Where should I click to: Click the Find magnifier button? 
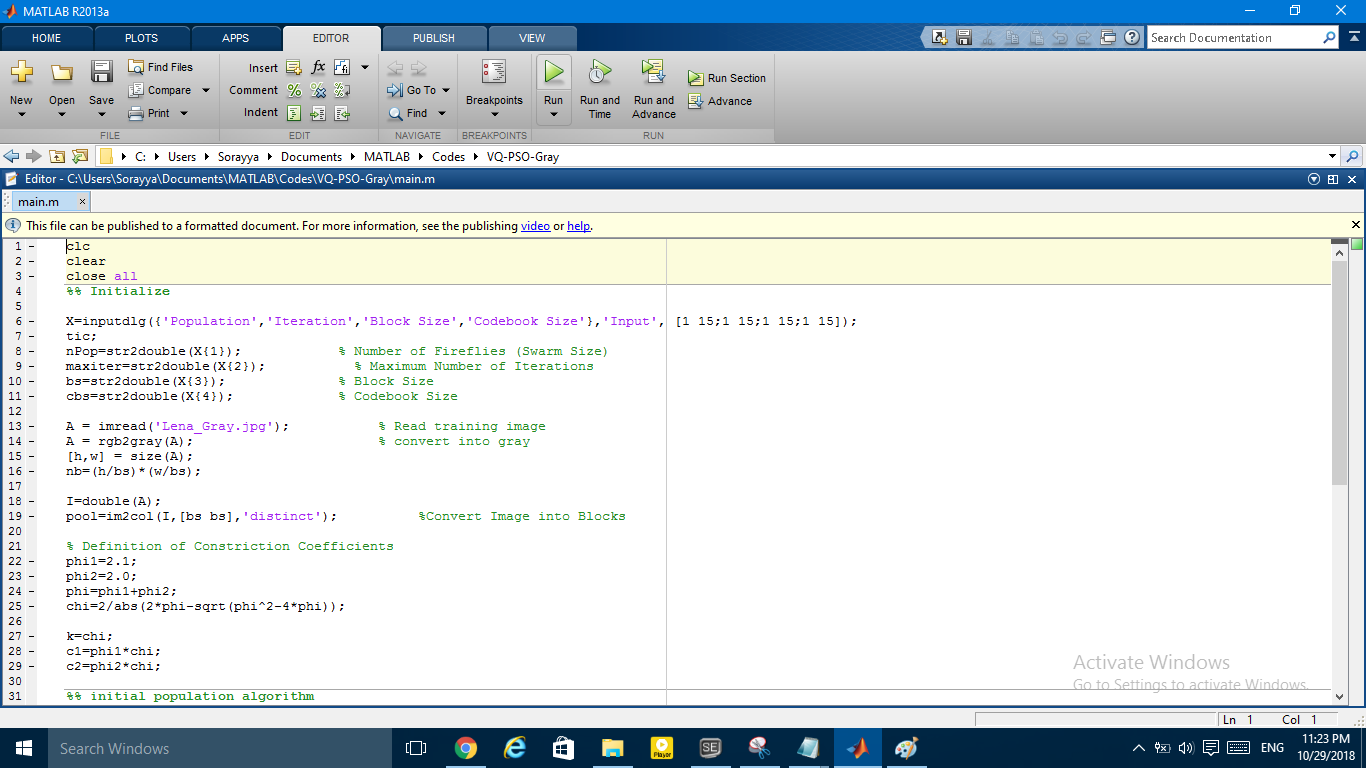coord(409,113)
